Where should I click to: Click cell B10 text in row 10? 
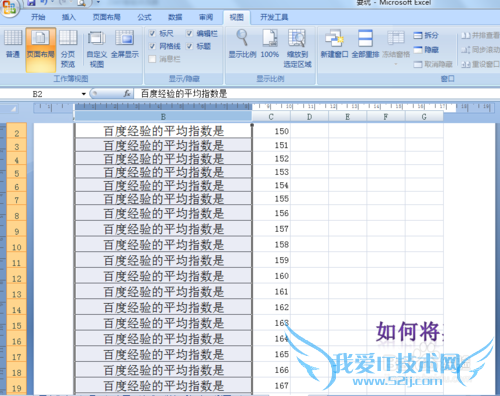coord(163,245)
